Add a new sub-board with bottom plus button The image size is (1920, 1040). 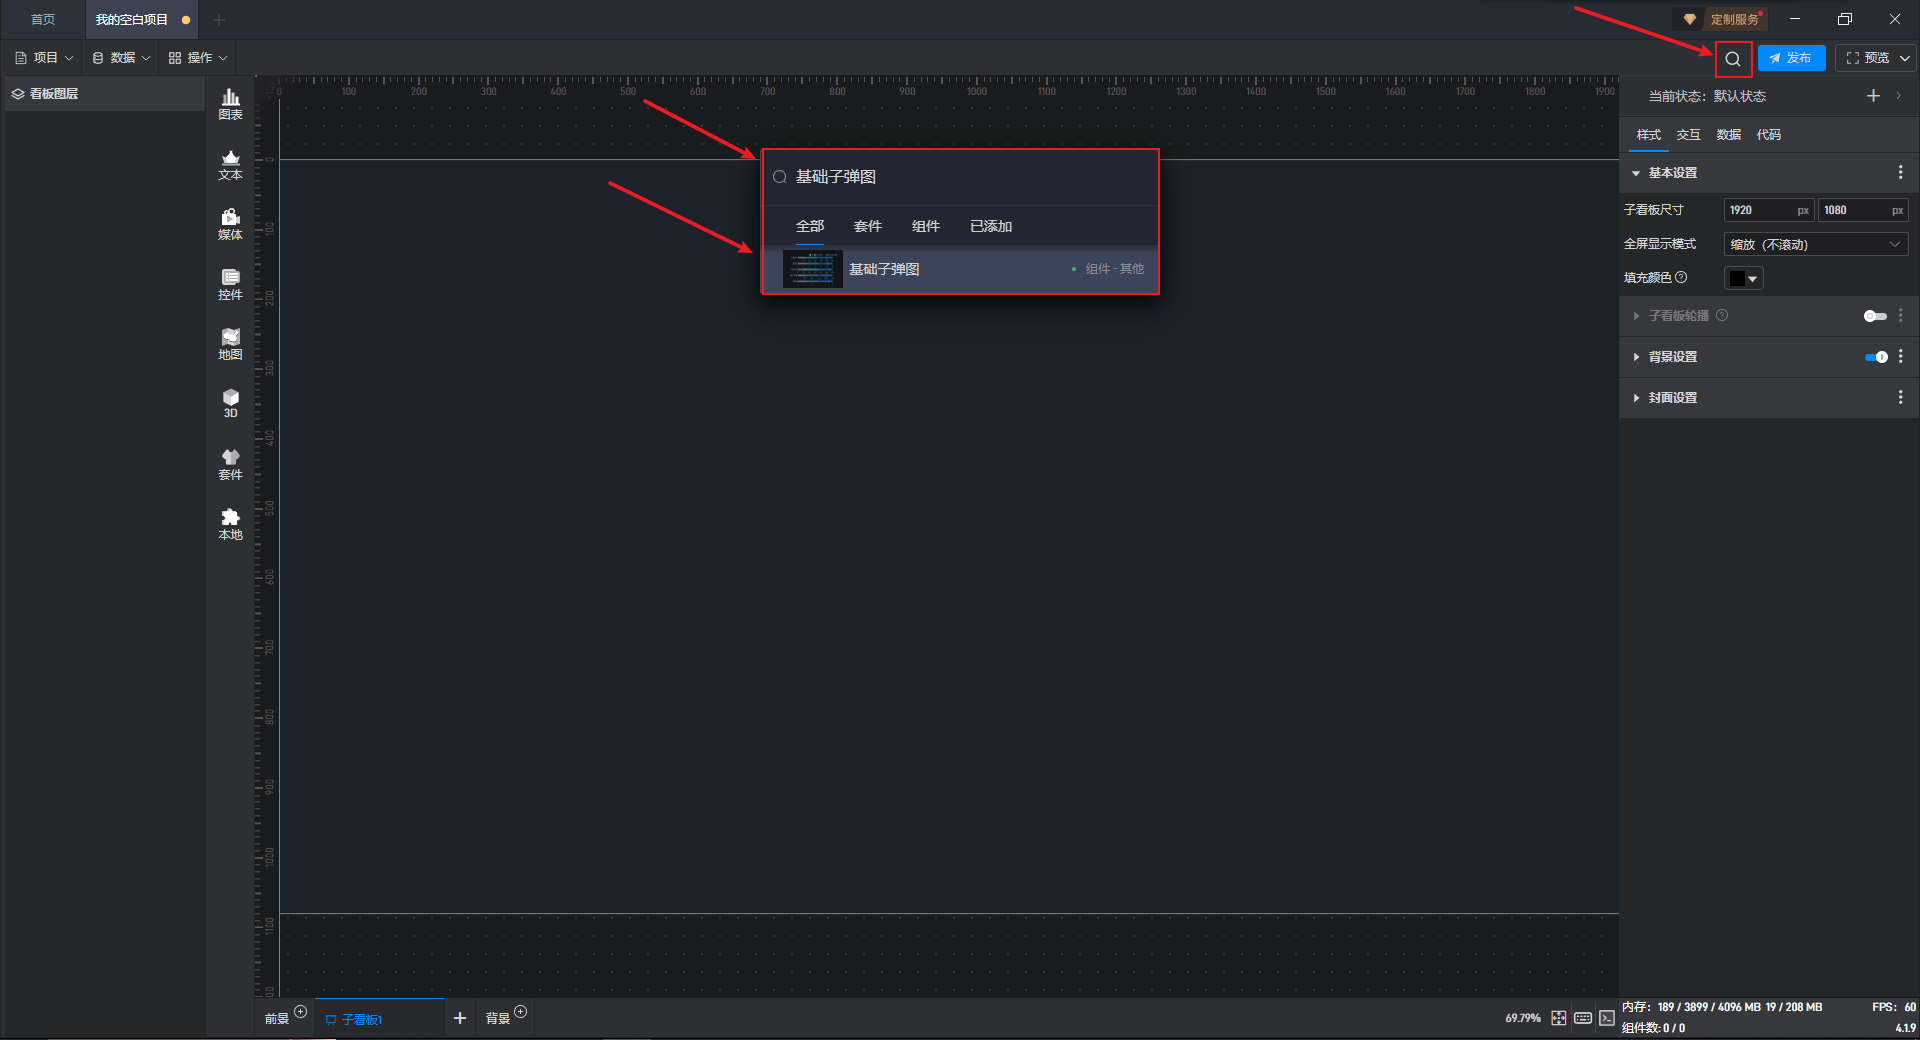[x=460, y=1018]
